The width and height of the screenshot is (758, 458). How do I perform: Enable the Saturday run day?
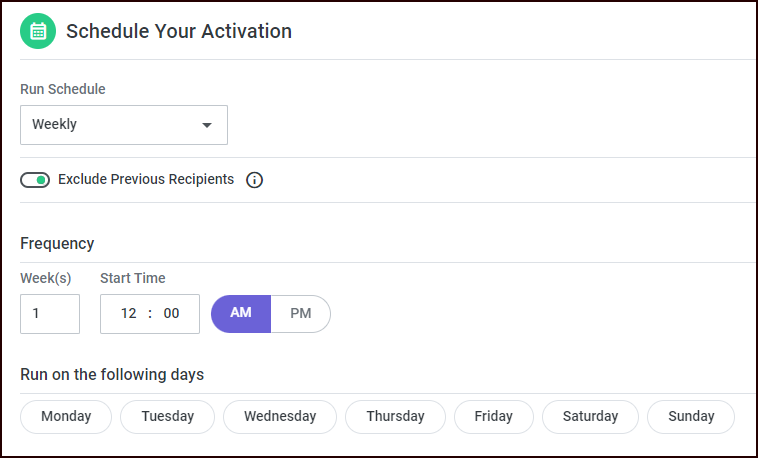[x=590, y=416]
